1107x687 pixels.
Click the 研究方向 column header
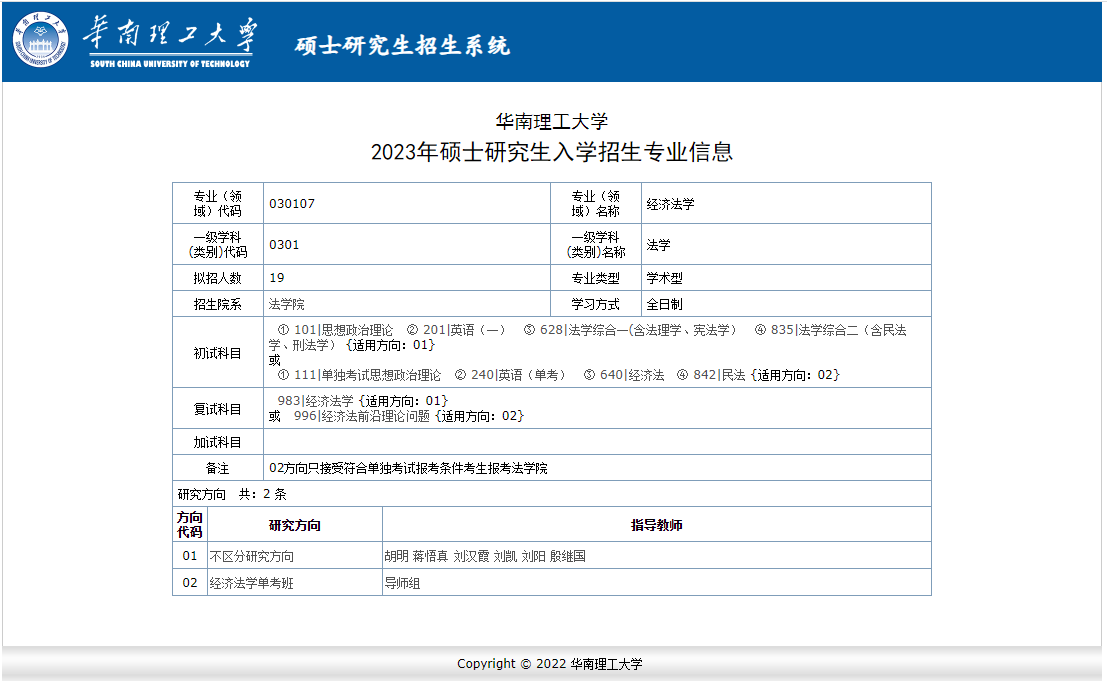(x=295, y=525)
